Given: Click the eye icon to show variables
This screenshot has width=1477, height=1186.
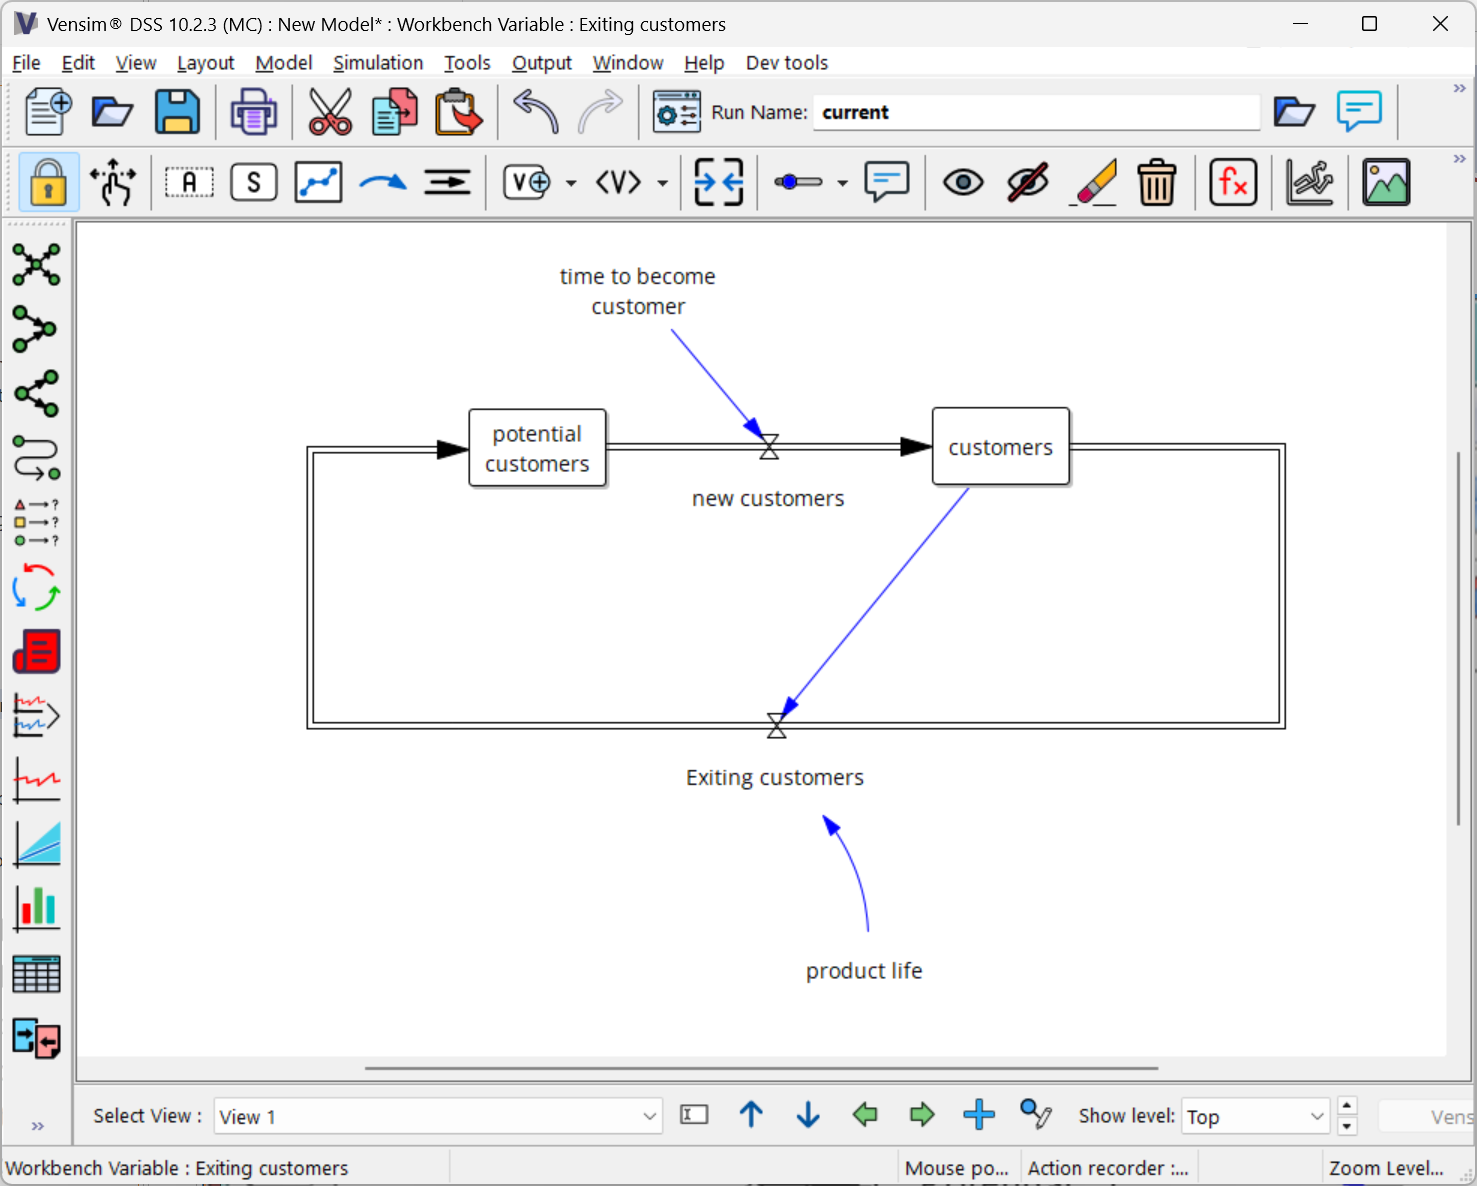Looking at the screenshot, I should [963, 183].
